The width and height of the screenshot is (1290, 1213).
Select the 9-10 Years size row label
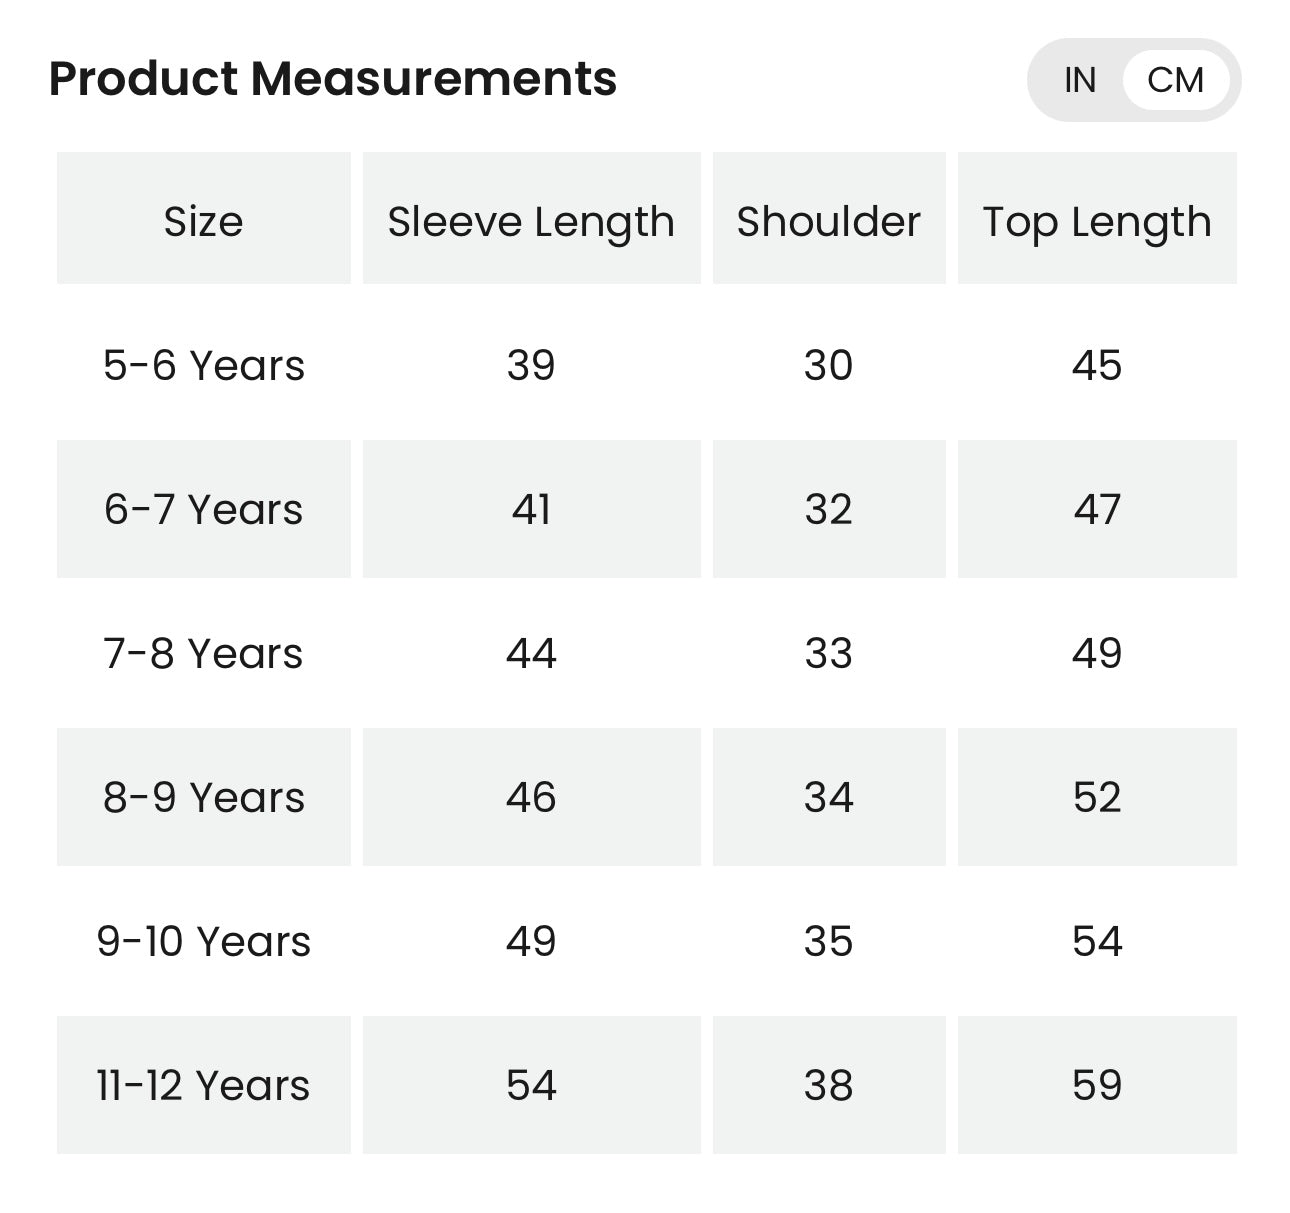click(x=204, y=941)
